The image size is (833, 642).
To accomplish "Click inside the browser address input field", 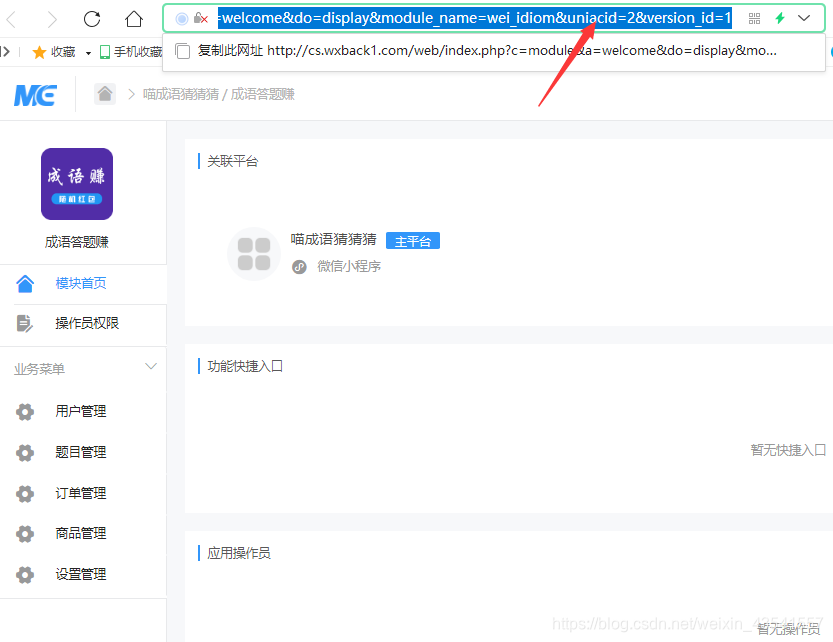I will [450, 17].
